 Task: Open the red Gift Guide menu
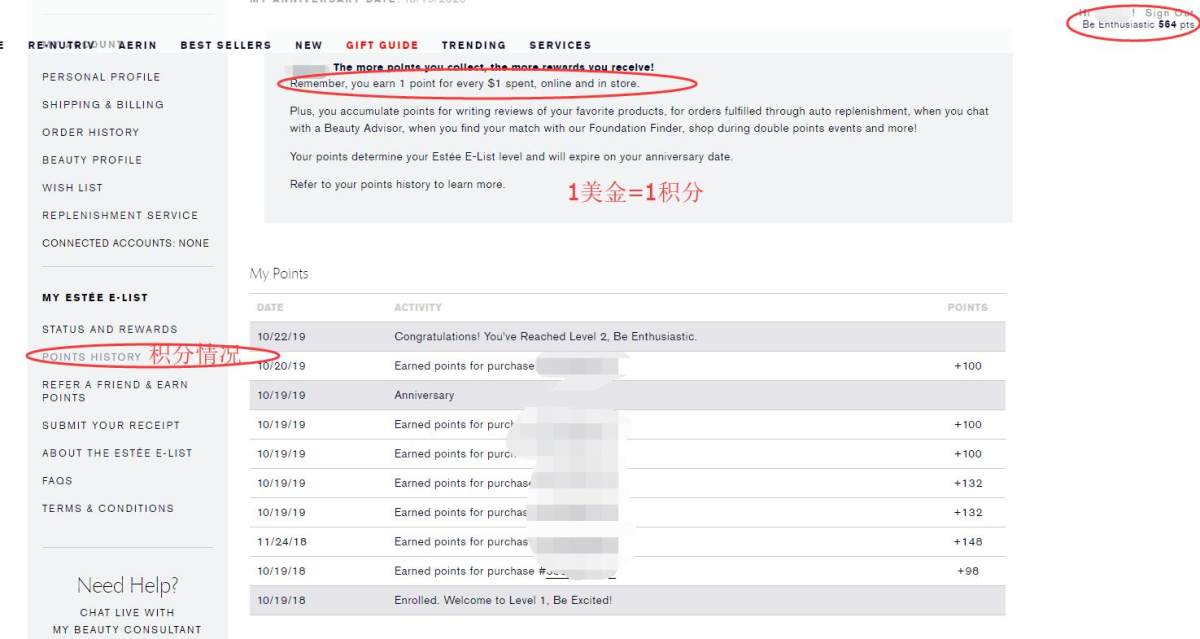tap(382, 45)
